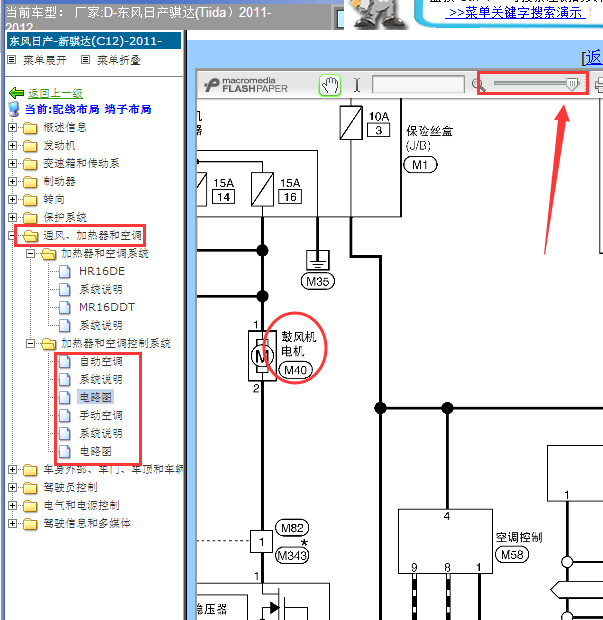The width and height of the screenshot is (603, 620).
Task: Open 系统说明 under 自动空调
Action: coord(101,380)
